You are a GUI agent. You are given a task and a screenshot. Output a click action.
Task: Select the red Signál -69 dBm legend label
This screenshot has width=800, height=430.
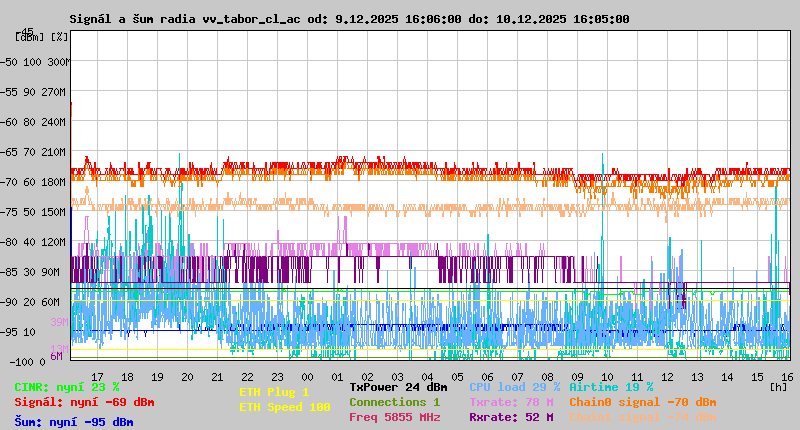tap(84, 402)
